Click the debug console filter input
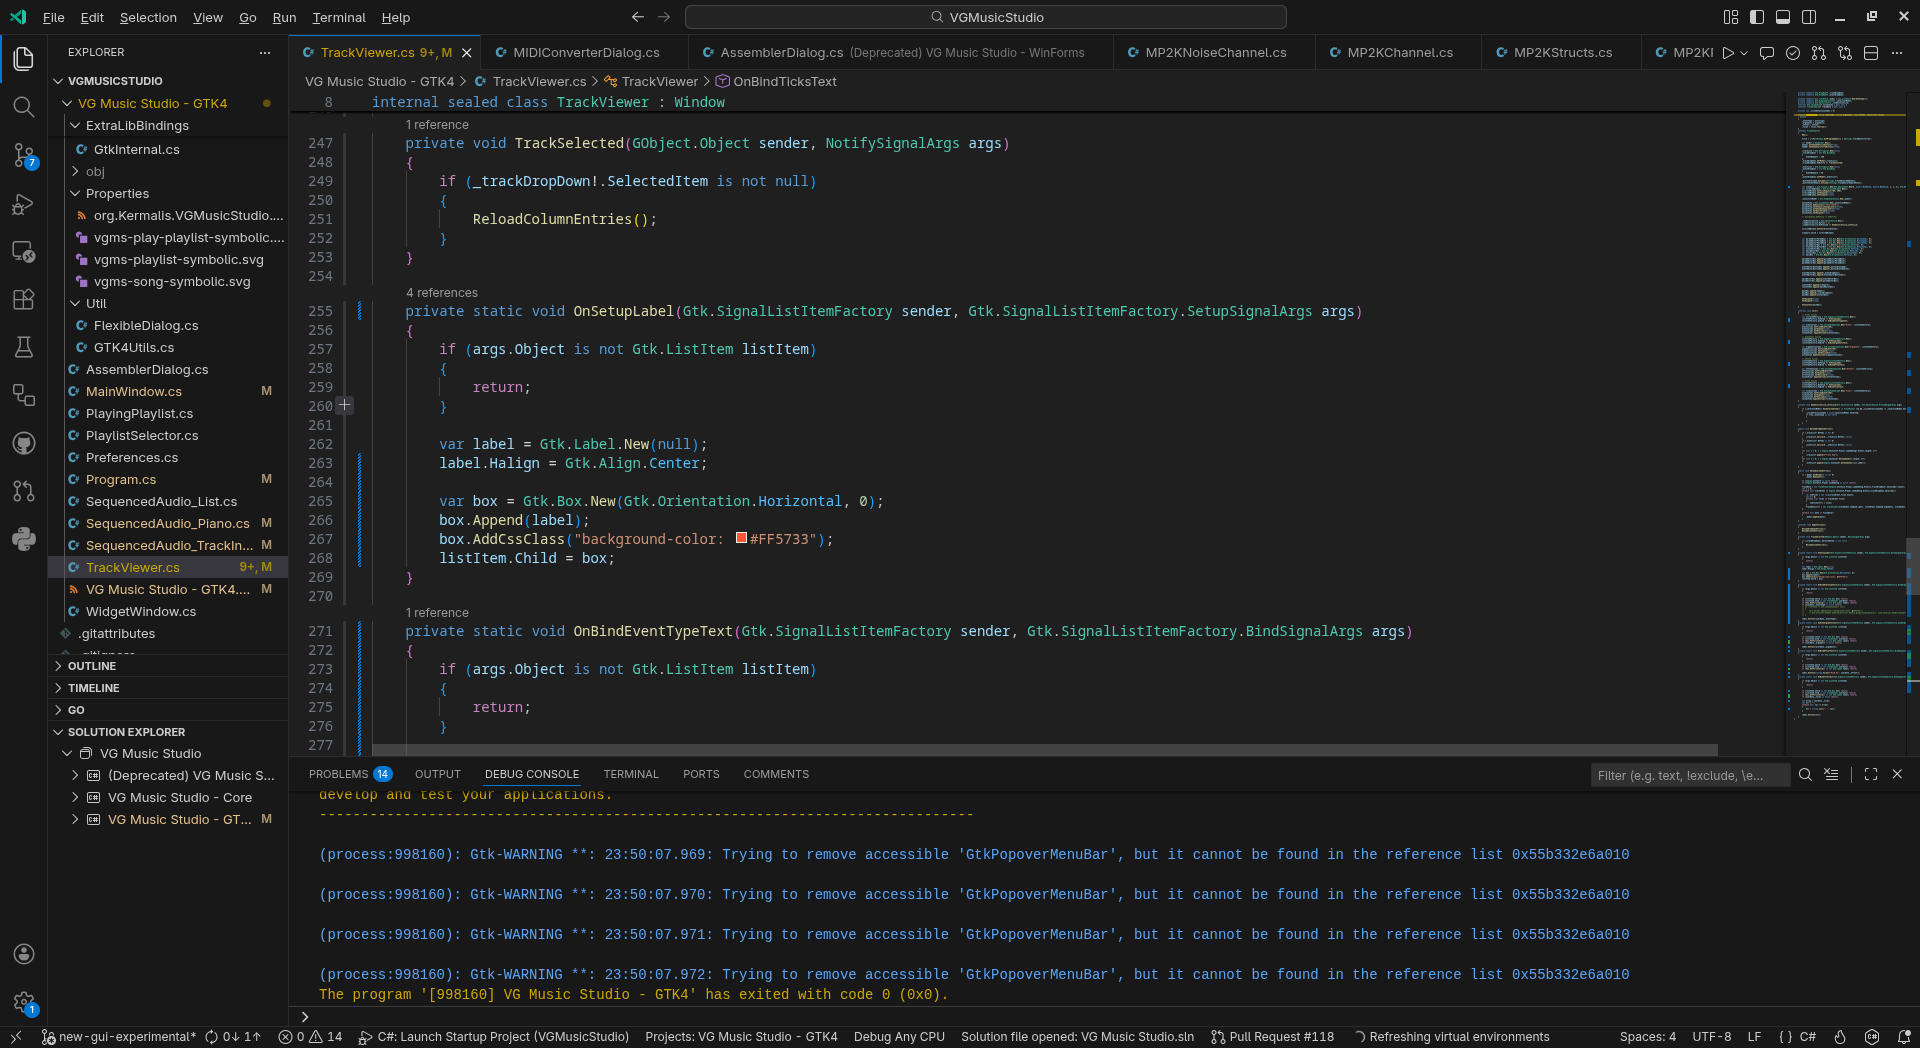Viewport: 1920px width, 1048px height. 1688,775
